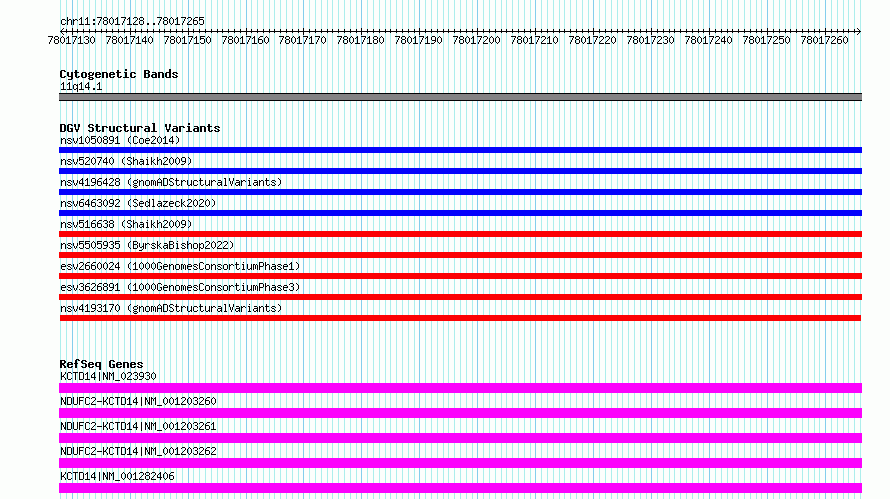Open NDUFC2-KCTD14|NM_001203261 label

(138, 426)
